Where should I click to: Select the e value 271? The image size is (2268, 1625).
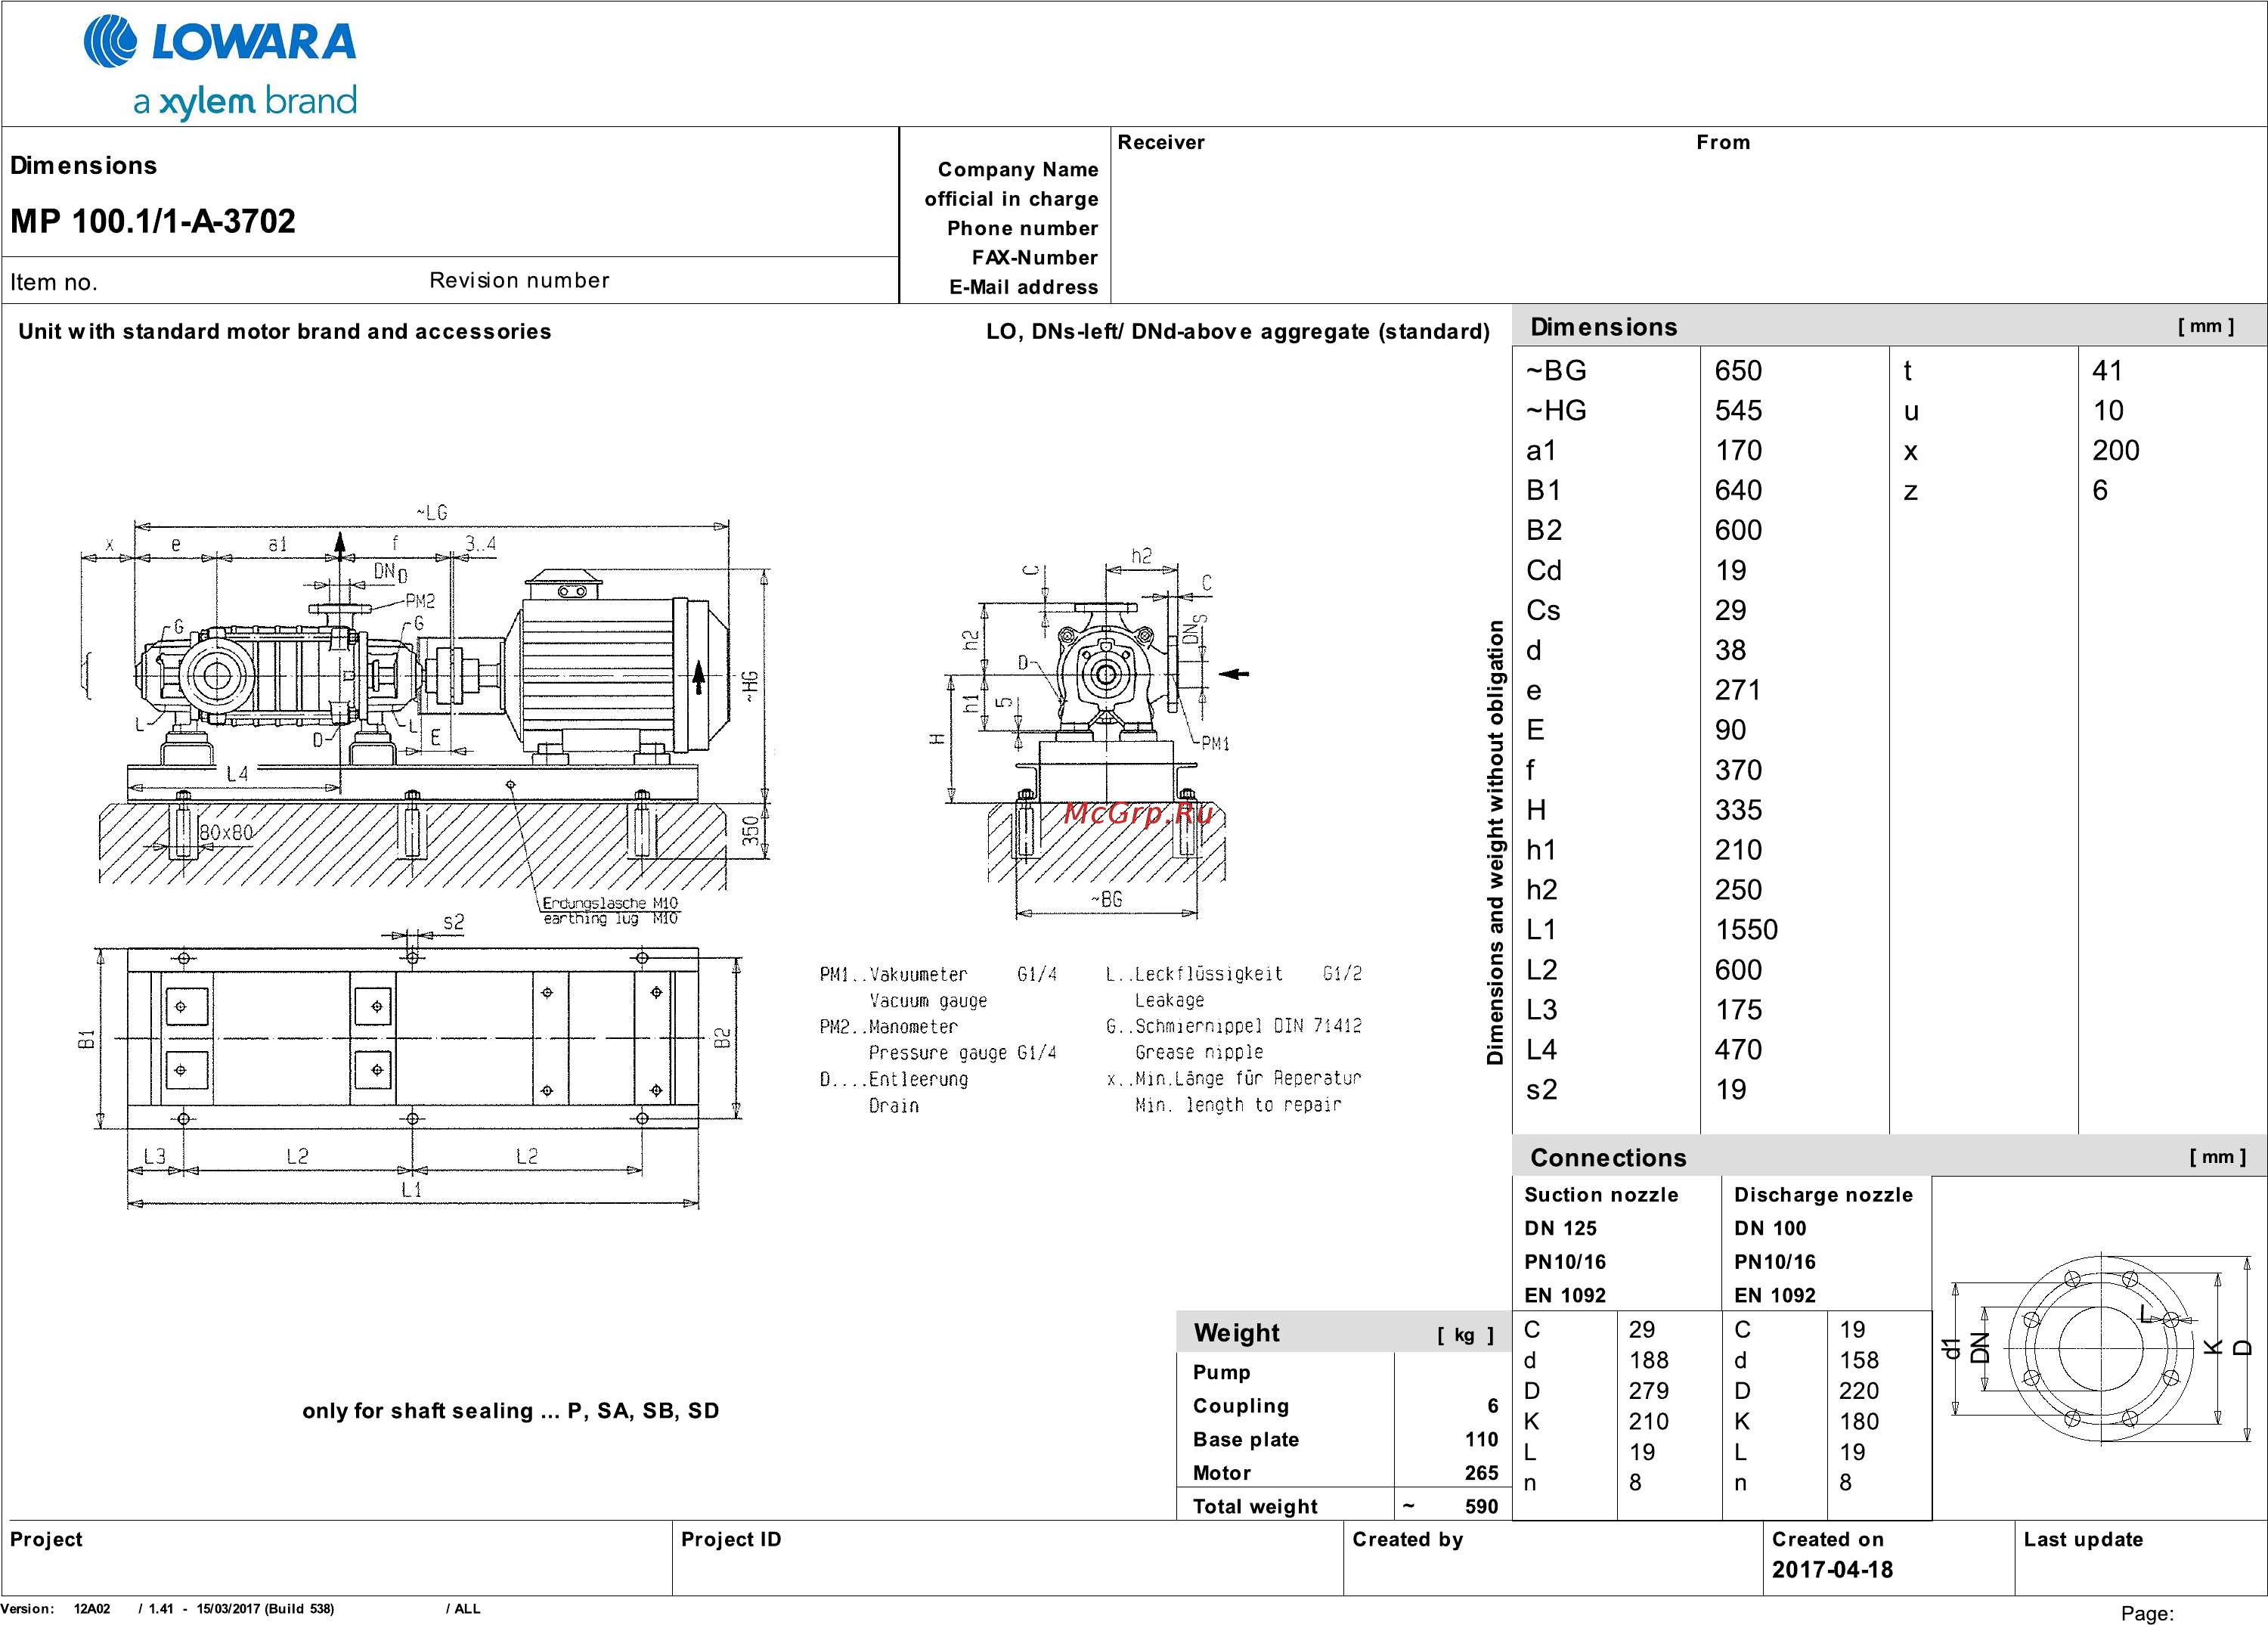pyautogui.click(x=1738, y=691)
